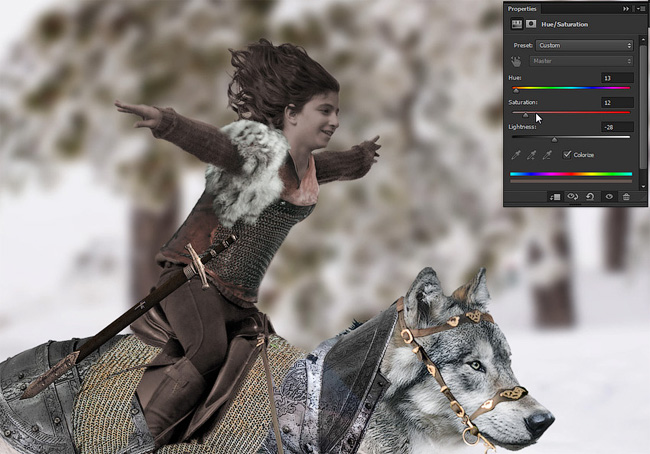Click the Hue/Saturation title text
This screenshot has height=454, width=650.
click(565, 24)
